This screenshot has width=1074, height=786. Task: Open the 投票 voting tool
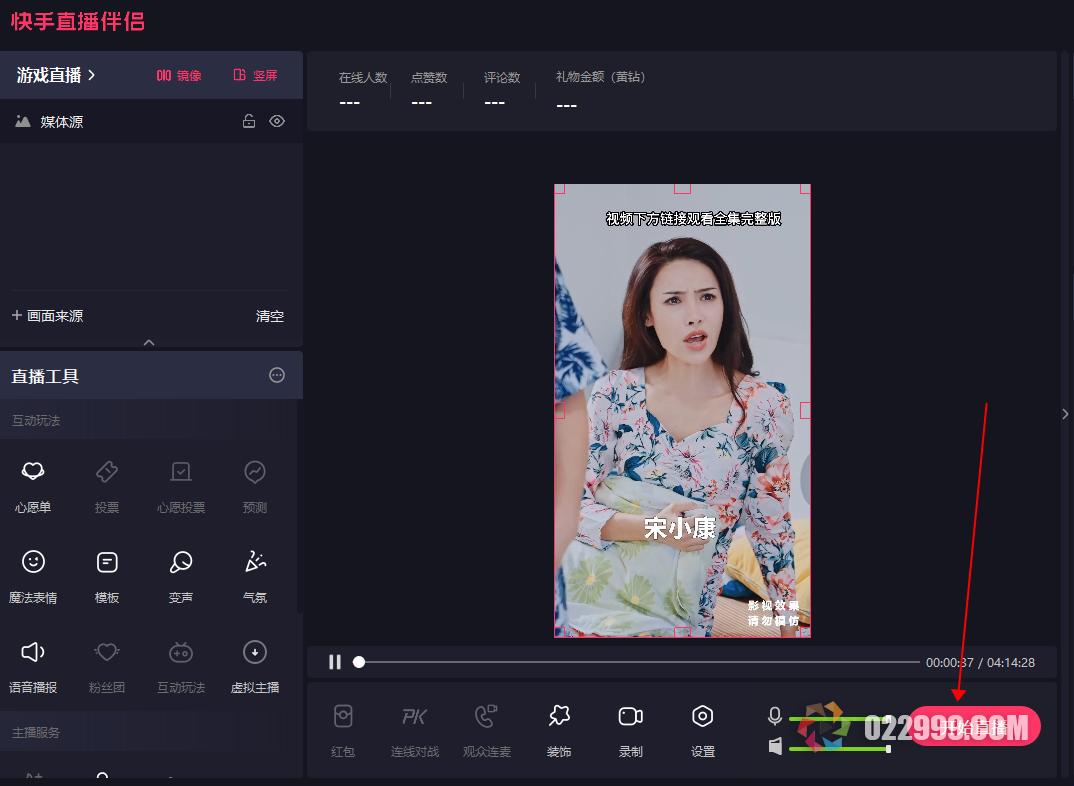(x=107, y=485)
